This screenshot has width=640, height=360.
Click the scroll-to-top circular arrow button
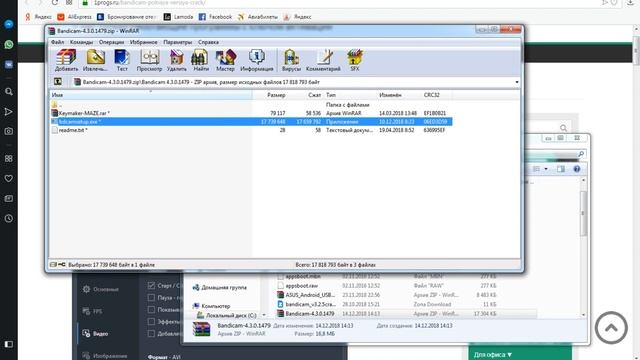pos(611,328)
